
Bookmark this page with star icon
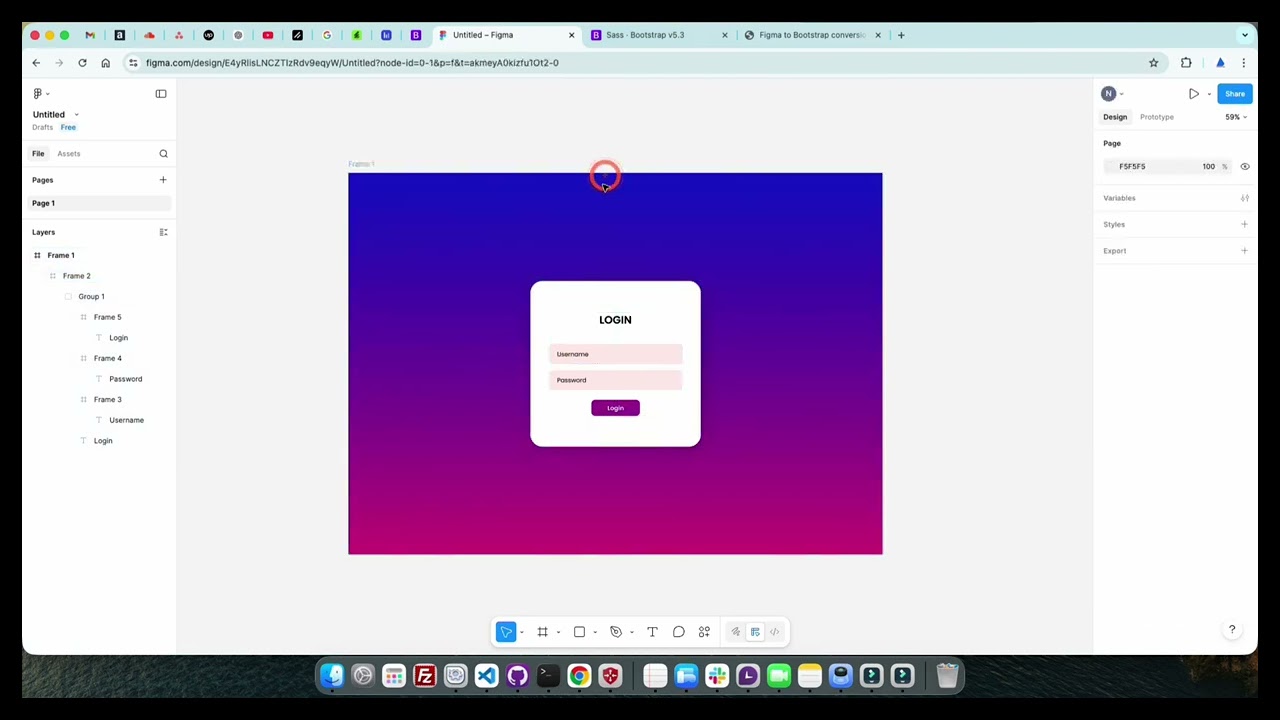[1154, 63]
